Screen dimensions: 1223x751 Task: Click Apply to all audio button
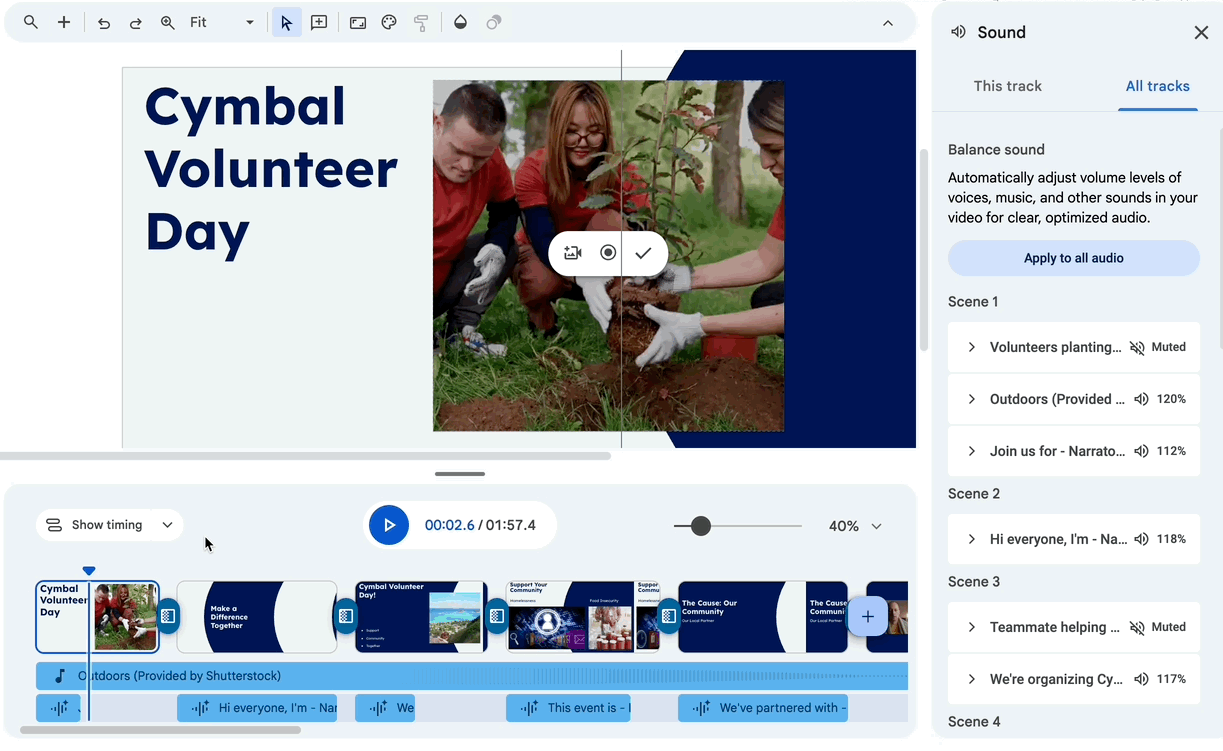click(1074, 258)
